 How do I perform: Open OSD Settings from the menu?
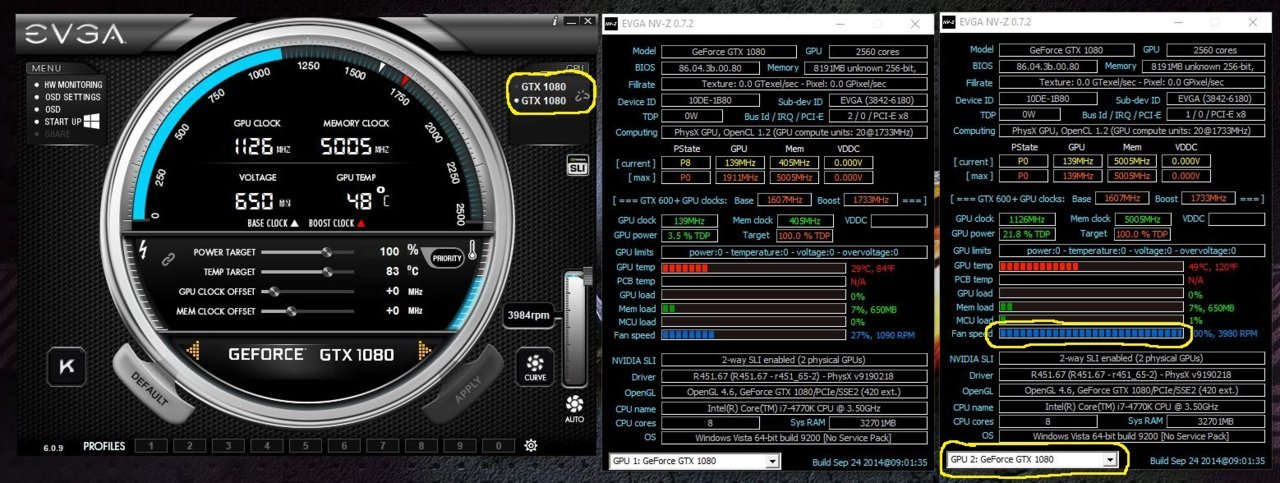pyautogui.click(x=72, y=97)
